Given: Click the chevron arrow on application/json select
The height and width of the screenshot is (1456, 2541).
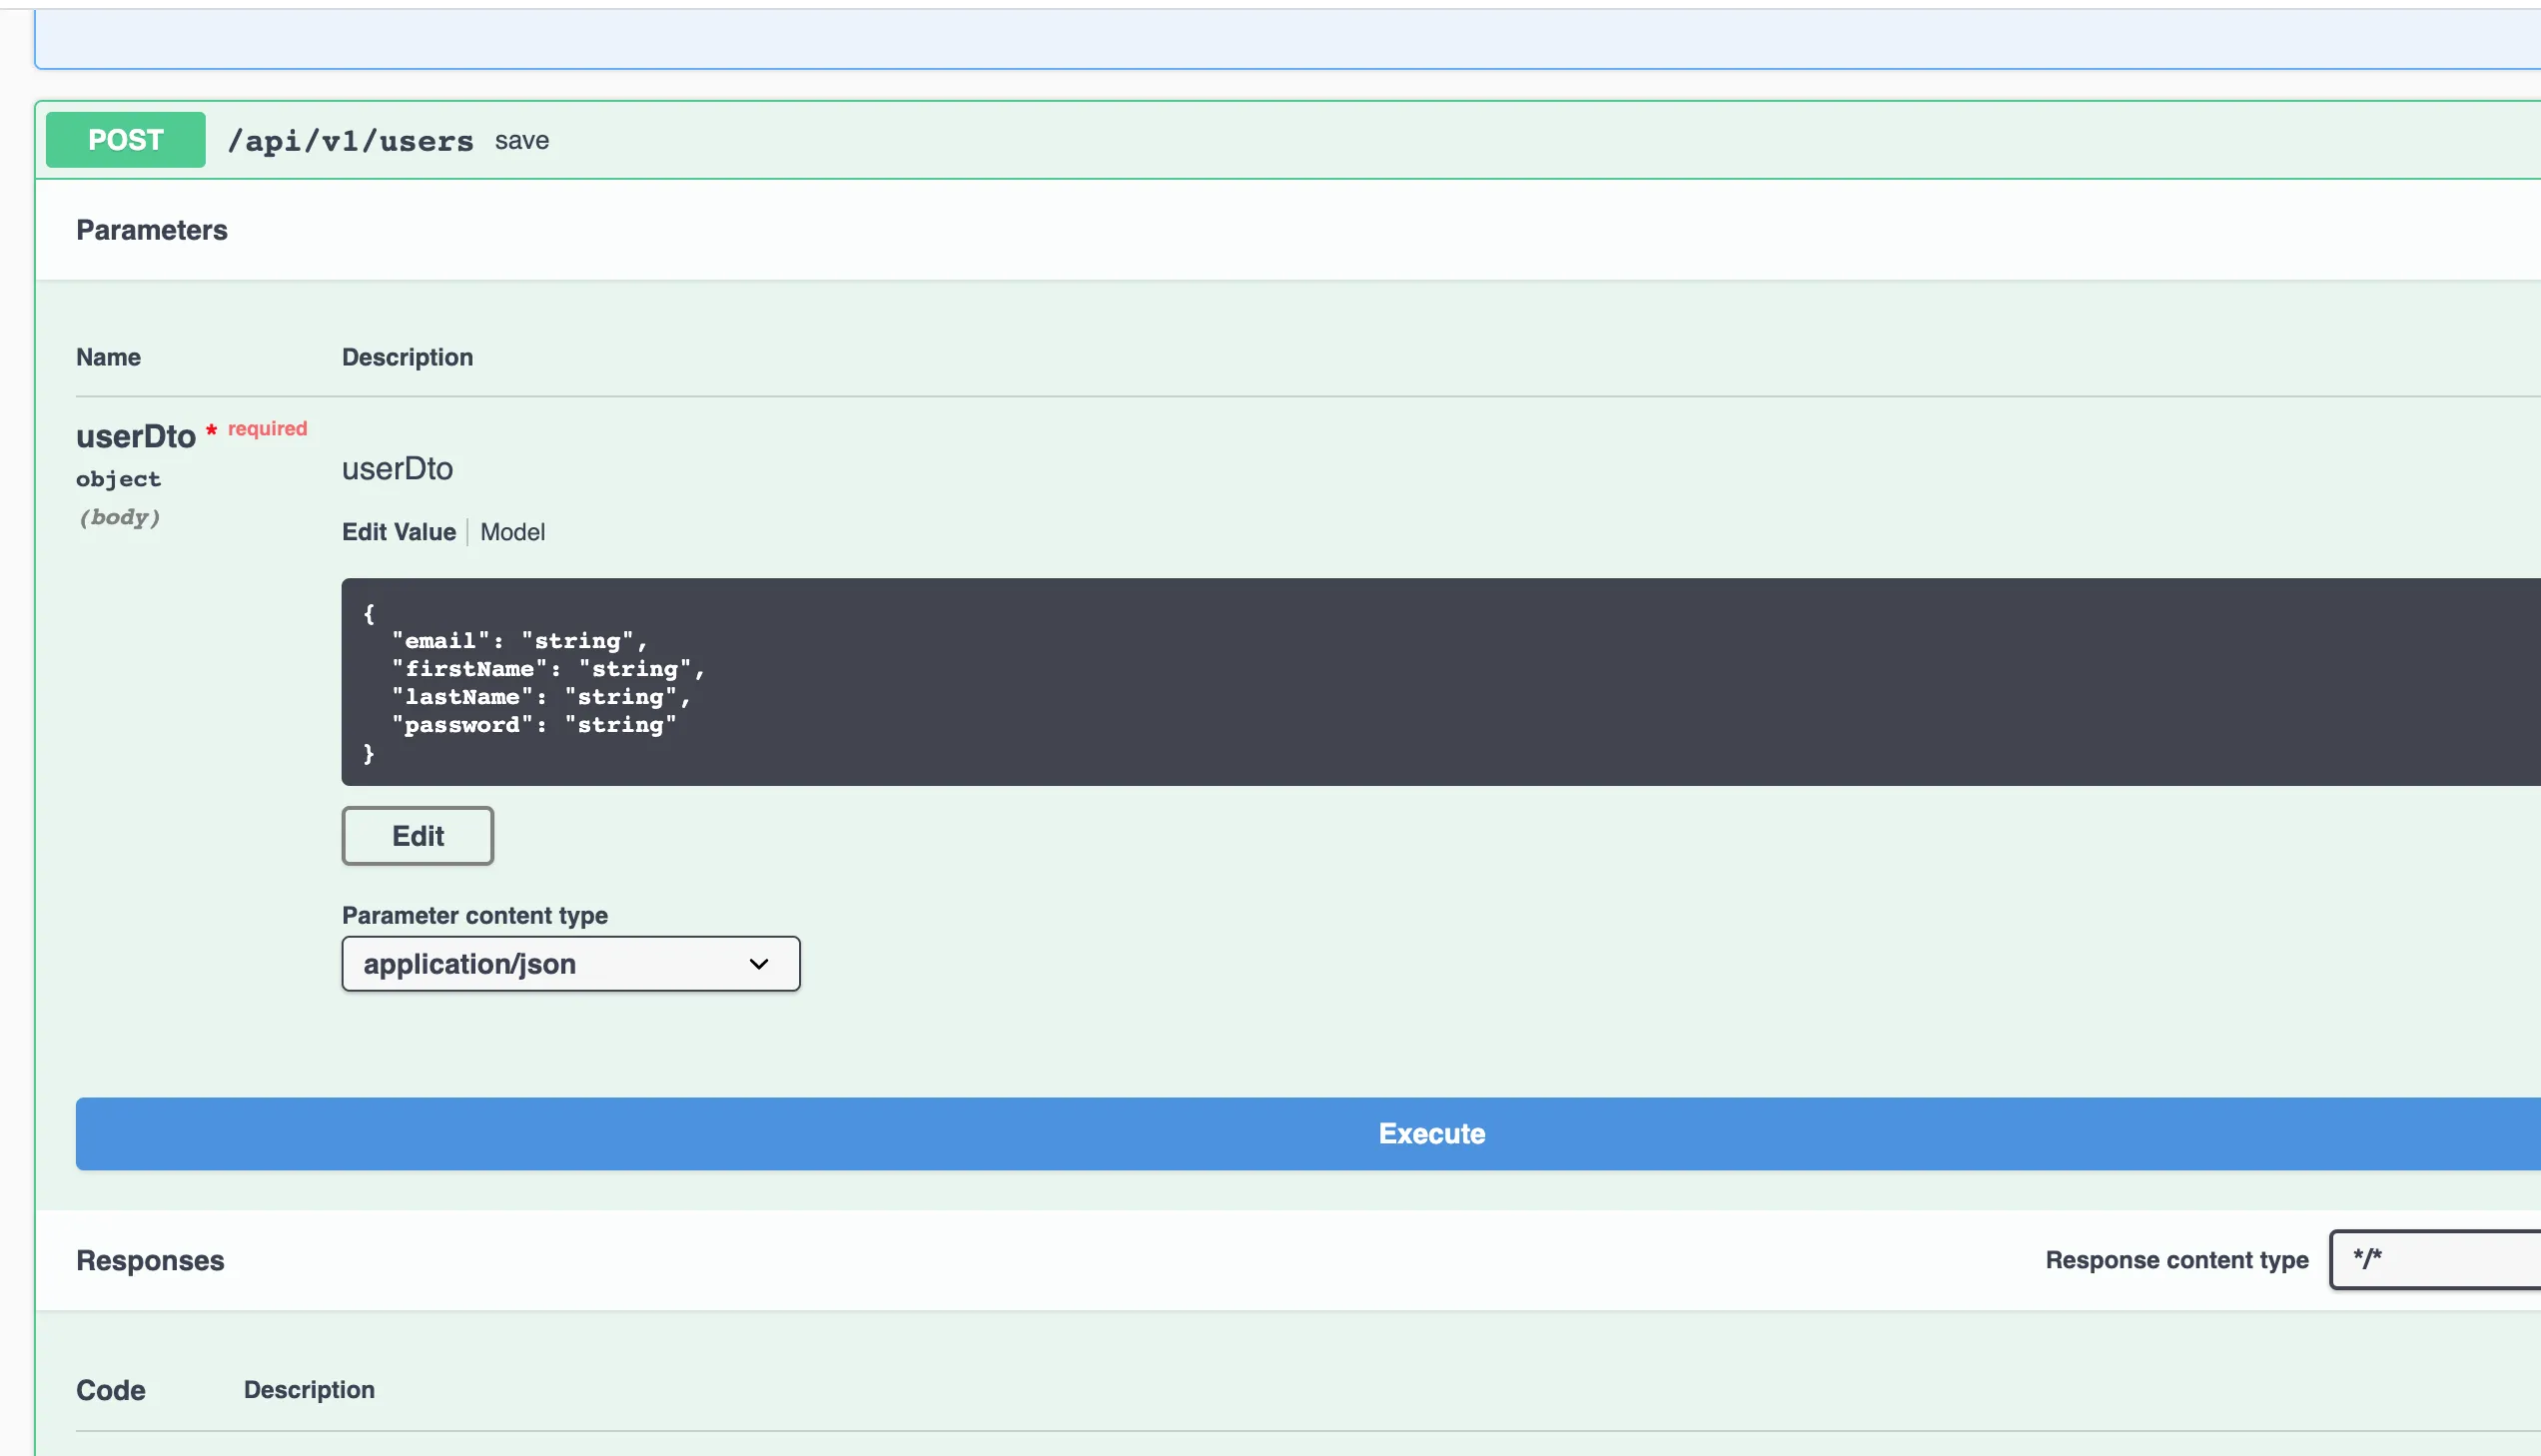Looking at the screenshot, I should tap(758, 964).
